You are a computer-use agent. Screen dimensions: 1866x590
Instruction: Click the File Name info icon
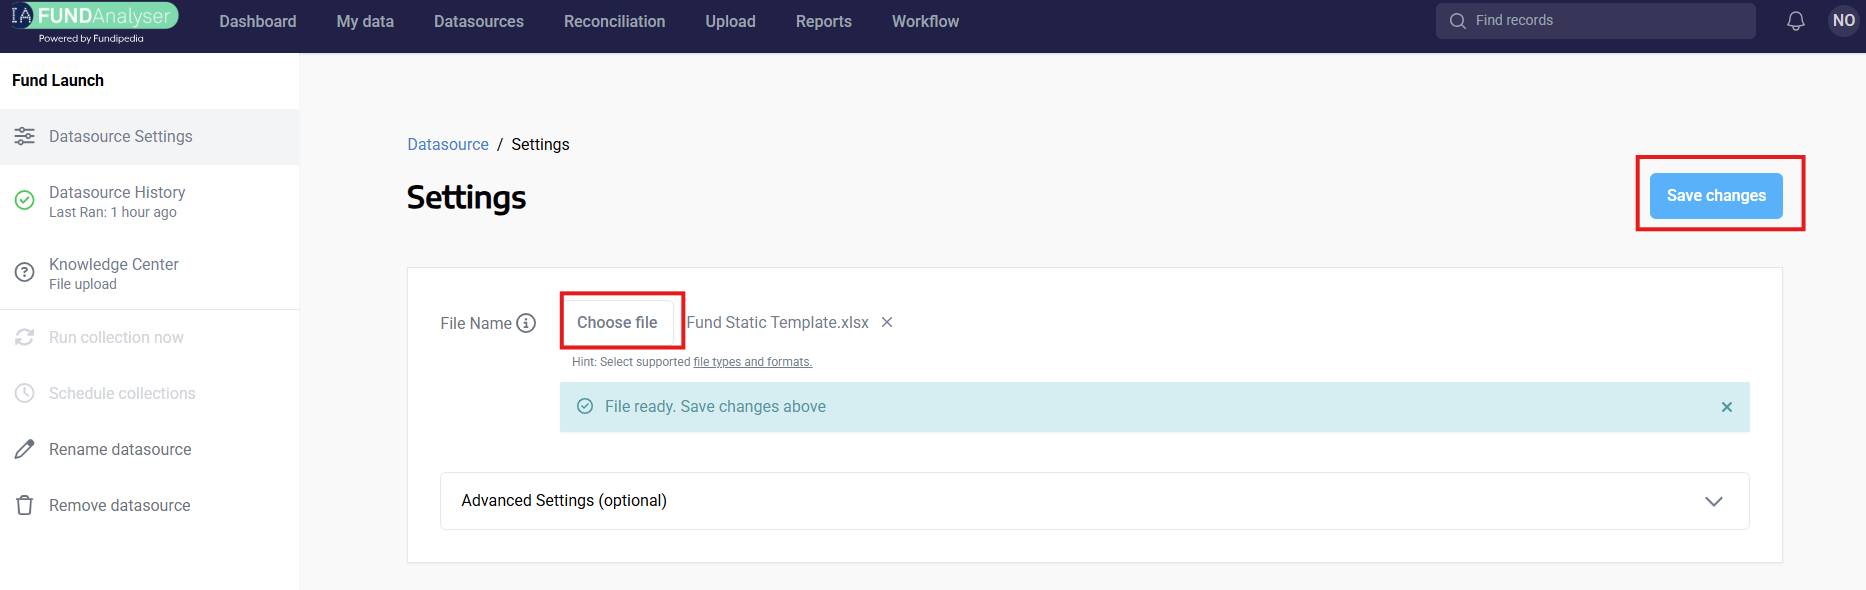(x=526, y=323)
